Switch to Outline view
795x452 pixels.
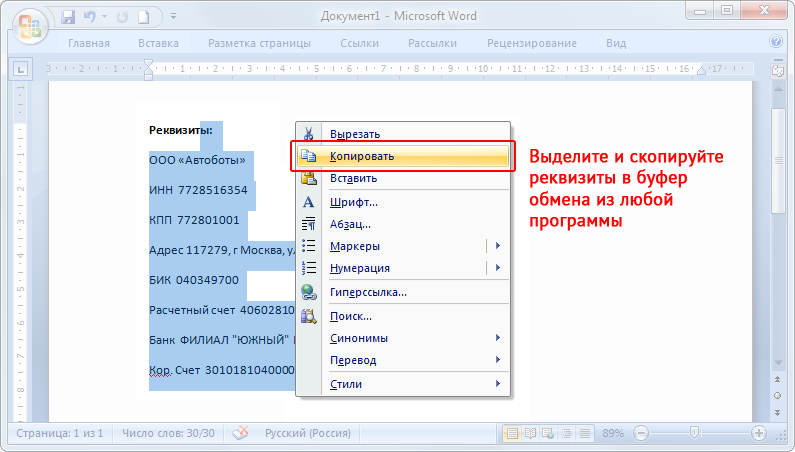point(566,433)
